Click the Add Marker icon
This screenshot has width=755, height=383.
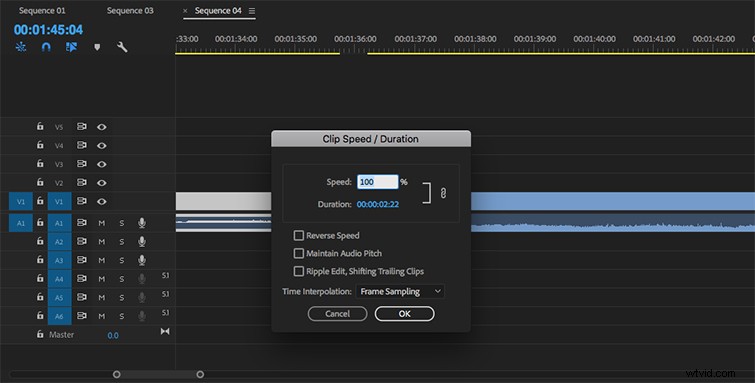(97, 47)
